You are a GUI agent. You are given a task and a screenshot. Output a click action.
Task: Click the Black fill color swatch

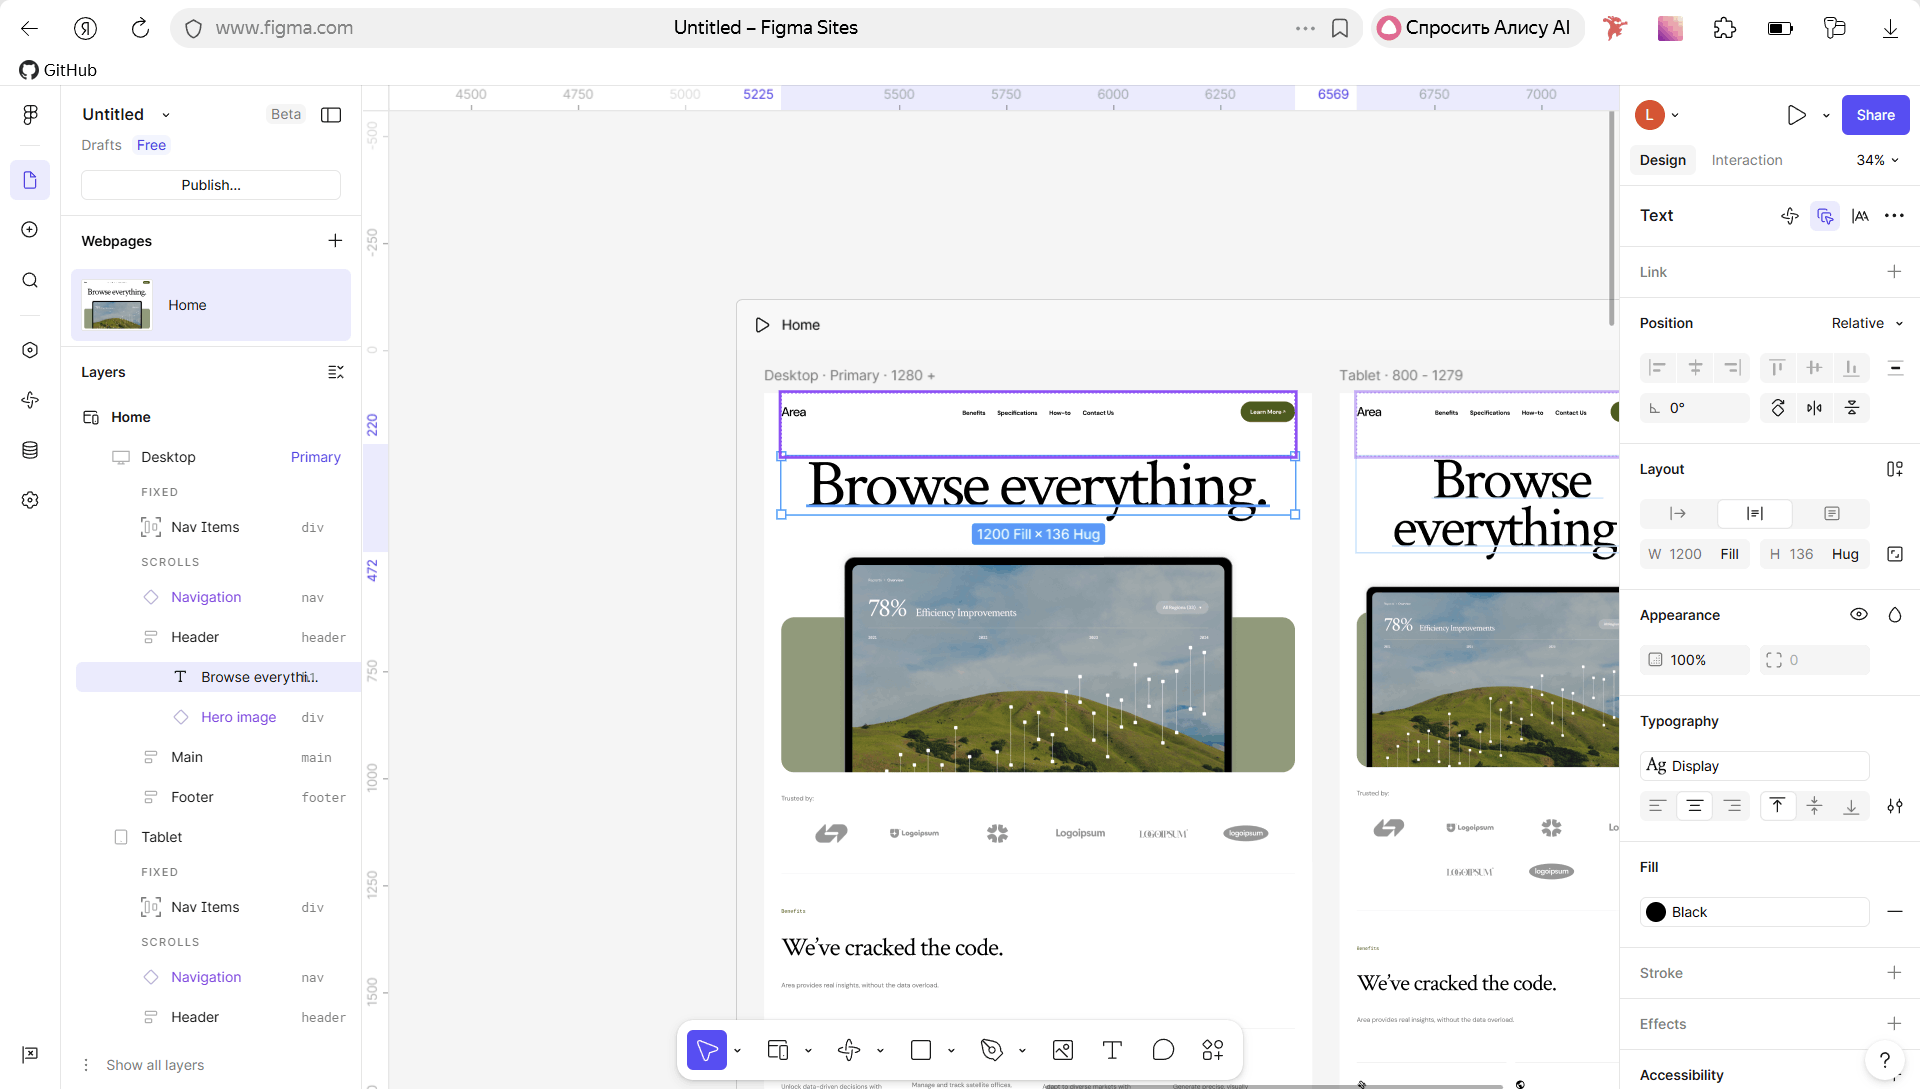(1656, 912)
